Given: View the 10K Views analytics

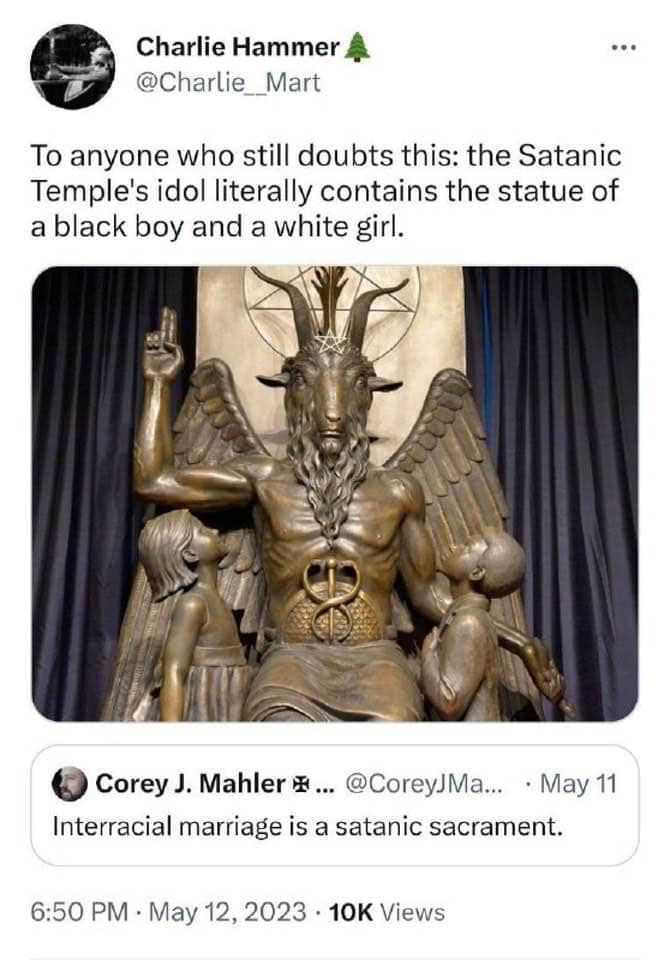Looking at the screenshot, I should point(387,912).
